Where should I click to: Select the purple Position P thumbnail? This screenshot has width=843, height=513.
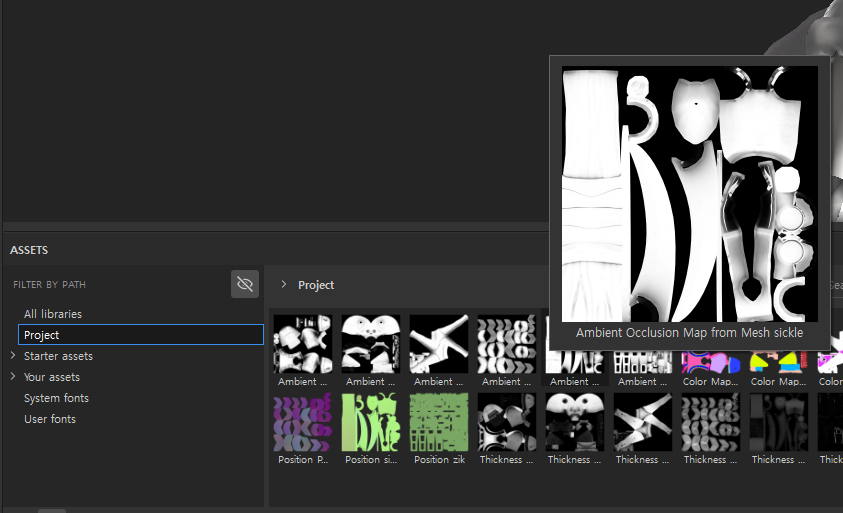coord(303,422)
